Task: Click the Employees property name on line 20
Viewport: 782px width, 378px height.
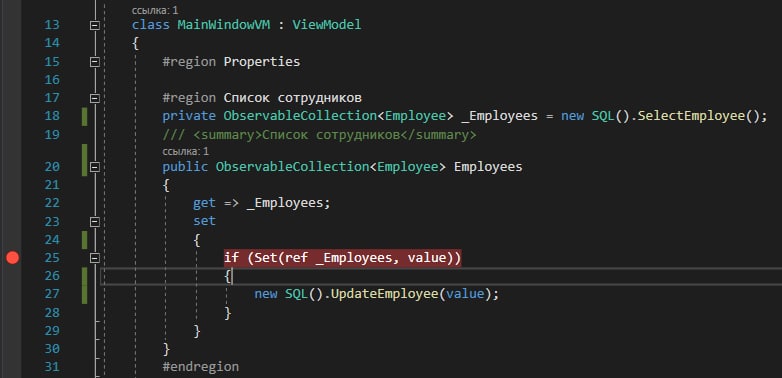Action: [488, 167]
